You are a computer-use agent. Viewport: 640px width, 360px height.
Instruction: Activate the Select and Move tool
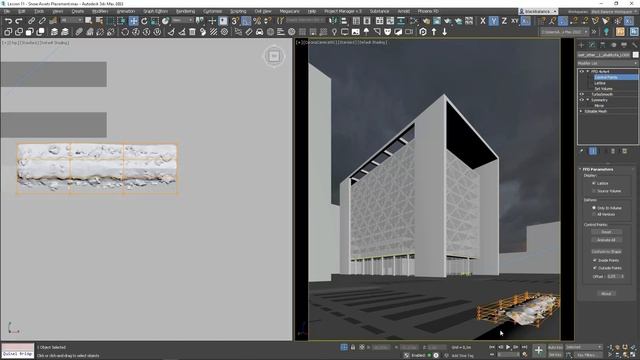pos(133,21)
